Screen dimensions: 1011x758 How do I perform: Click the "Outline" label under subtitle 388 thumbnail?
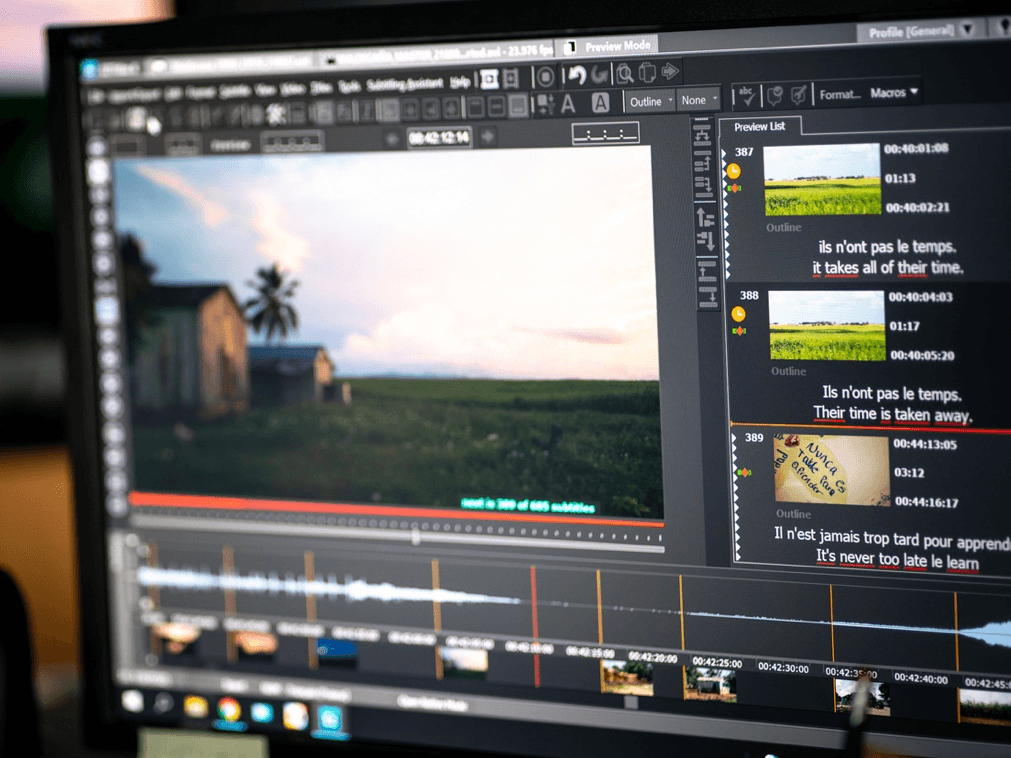(788, 371)
